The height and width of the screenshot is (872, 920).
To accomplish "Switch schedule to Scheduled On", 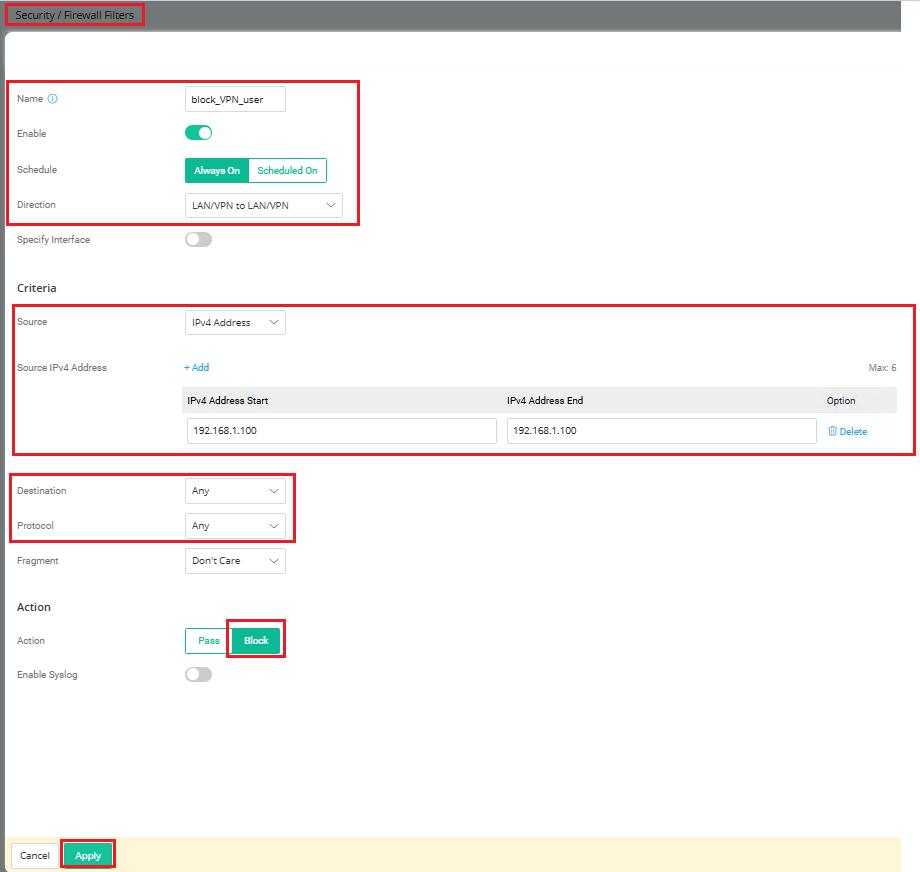I will click(x=287, y=170).
